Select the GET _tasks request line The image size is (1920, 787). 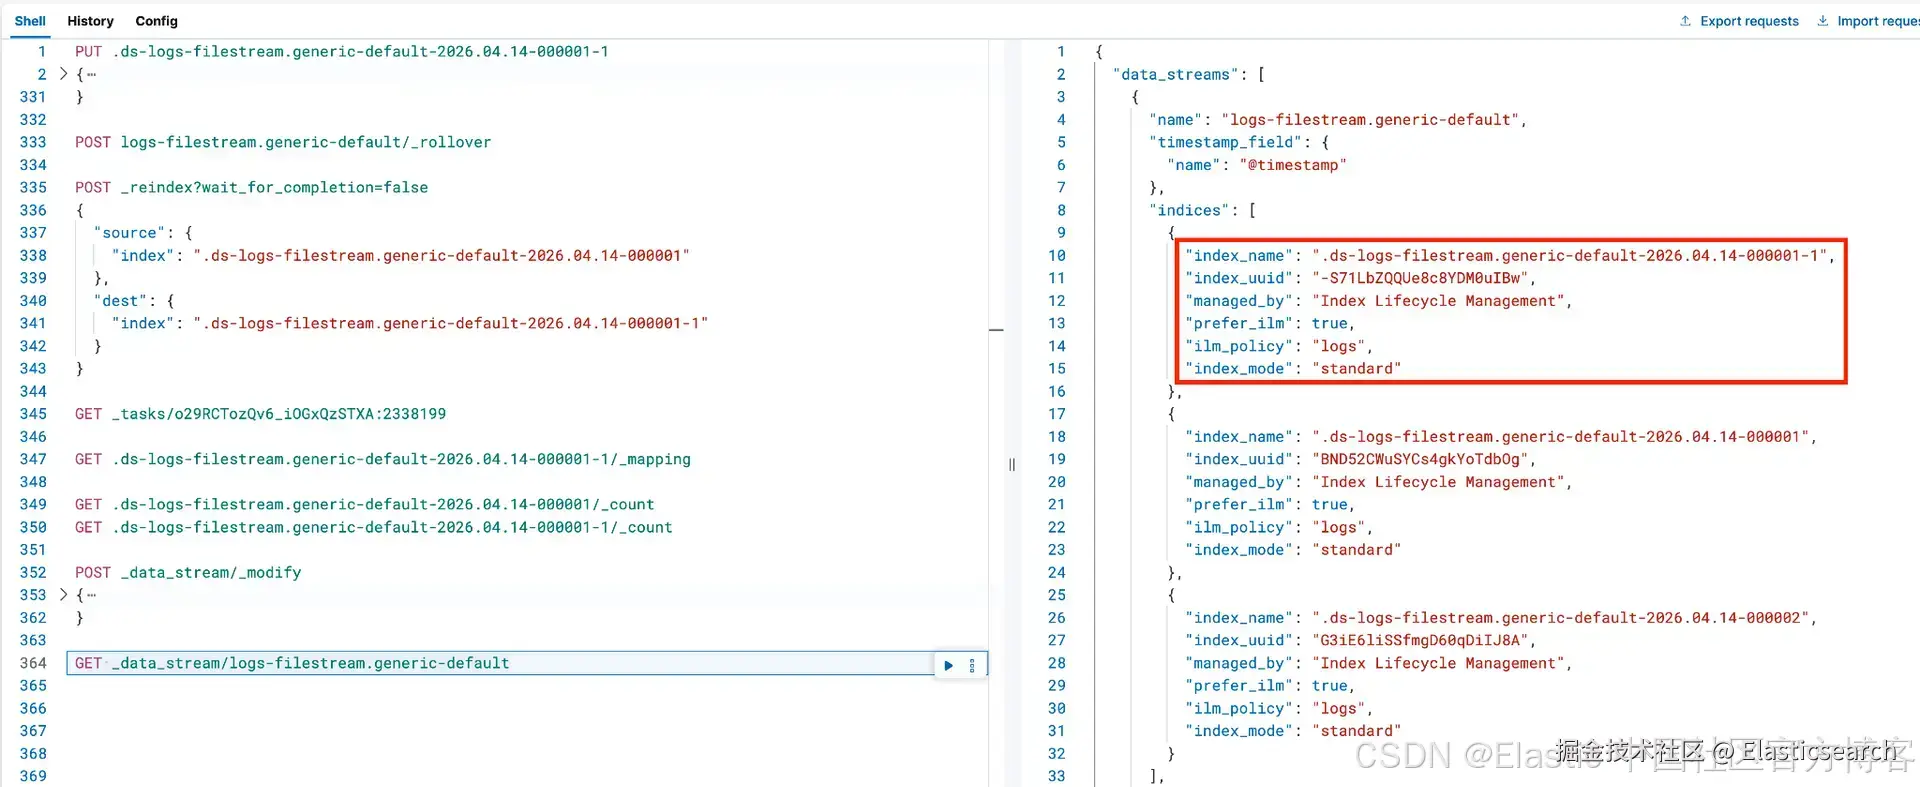[x=260, y=414]
